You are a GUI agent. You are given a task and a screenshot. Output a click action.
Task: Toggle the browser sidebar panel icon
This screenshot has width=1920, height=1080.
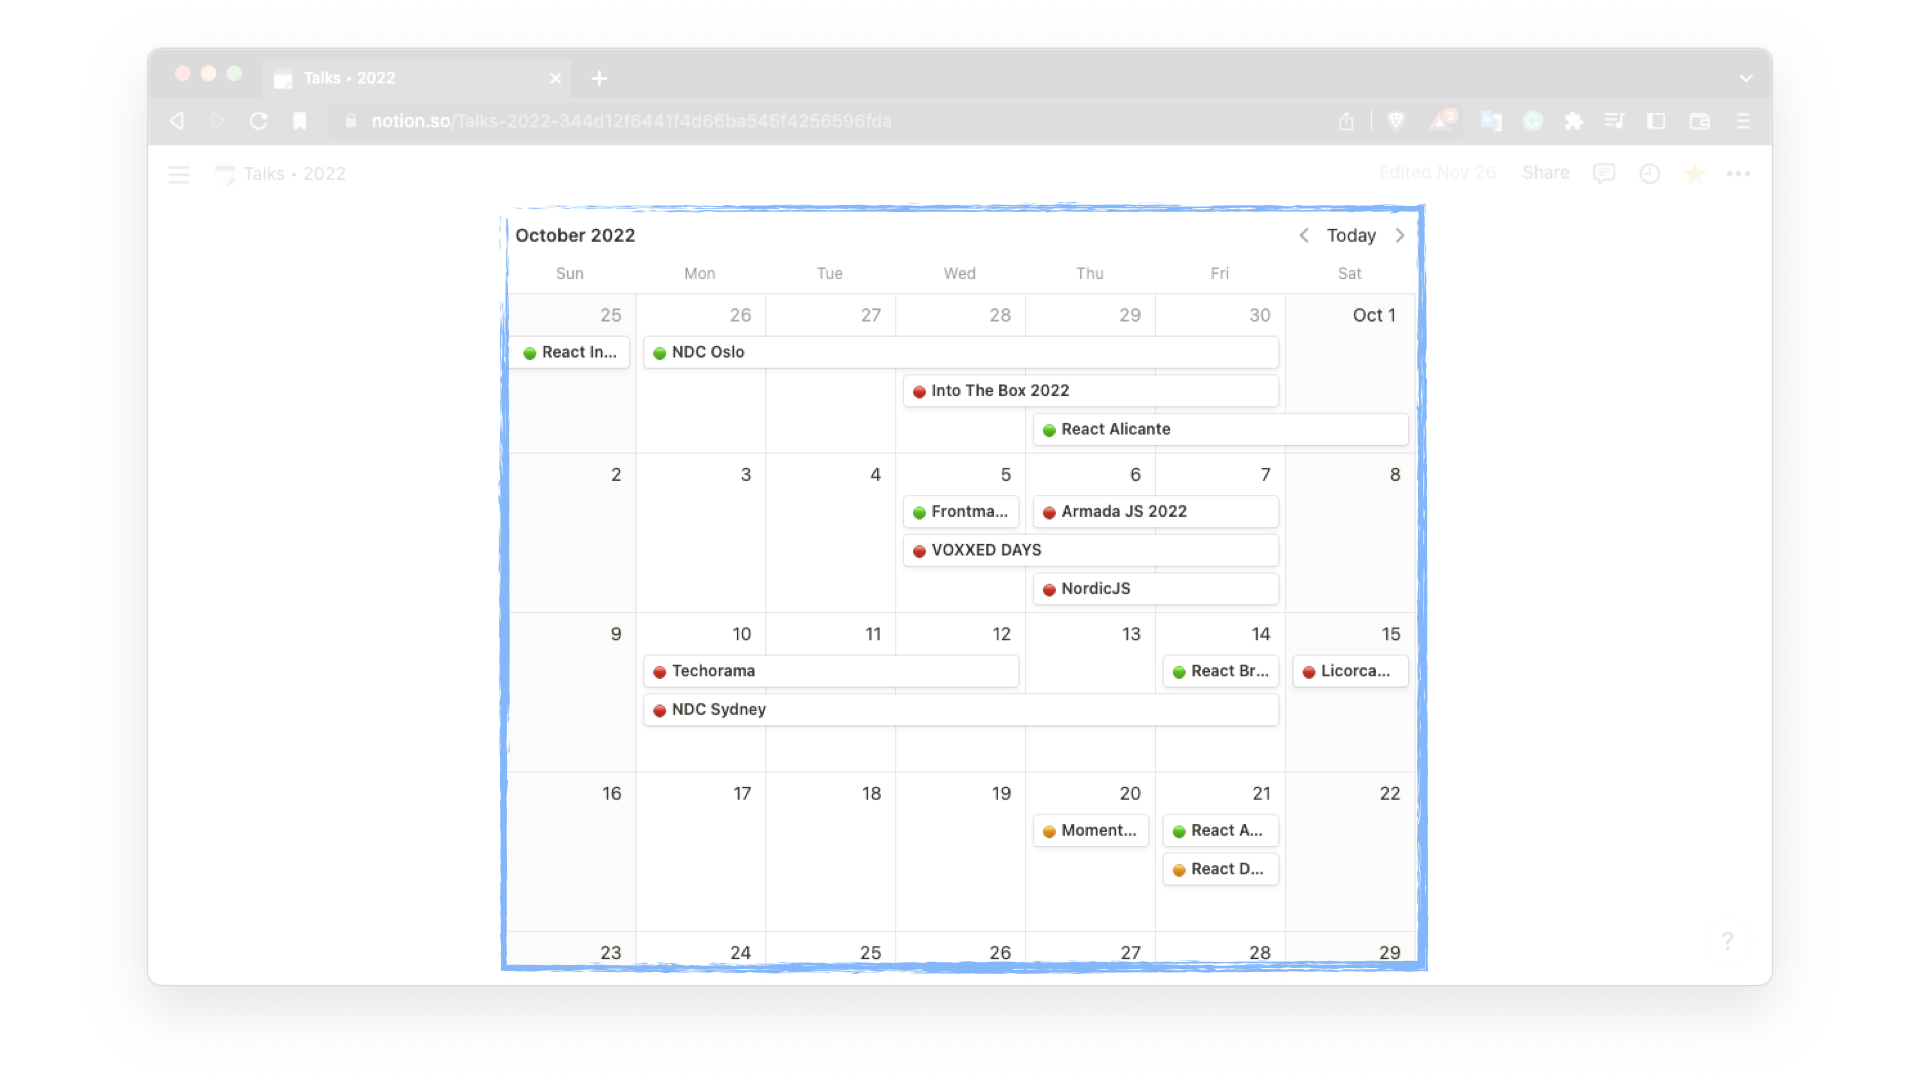point(1656,121)
